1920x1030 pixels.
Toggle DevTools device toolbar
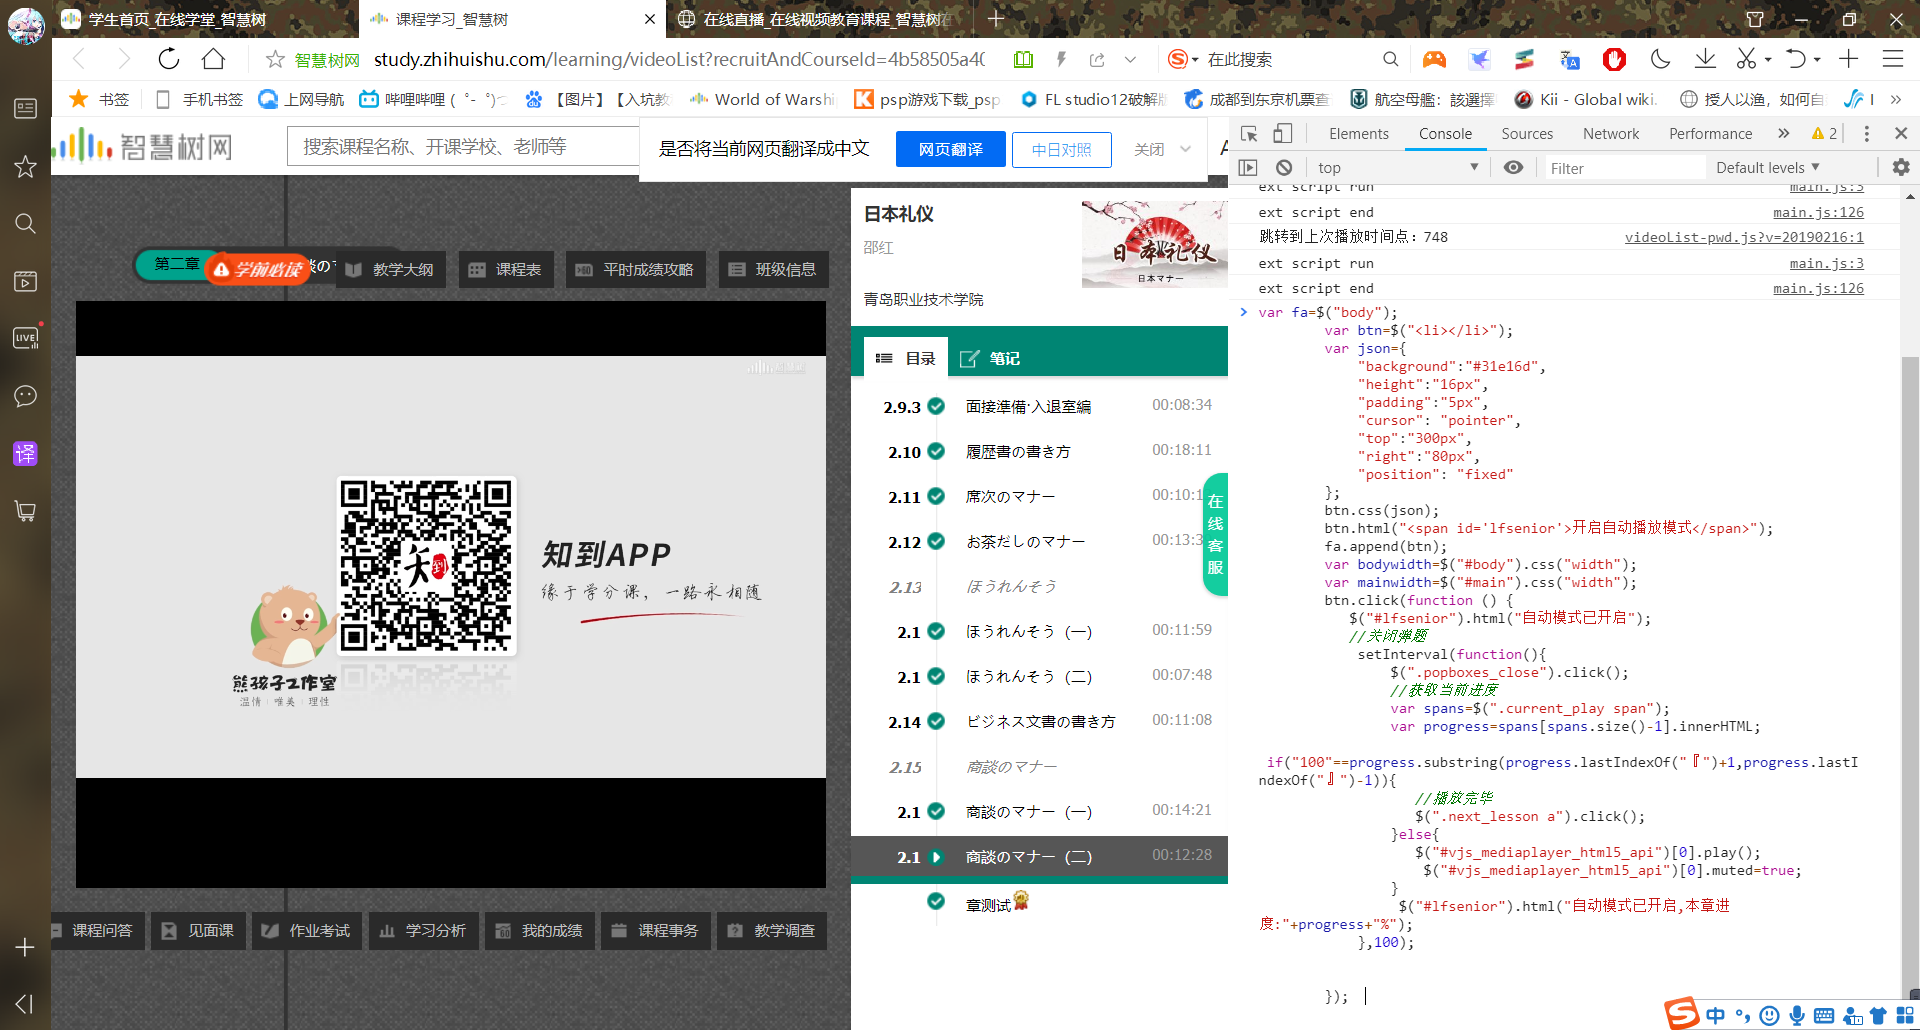point(1283,133)
